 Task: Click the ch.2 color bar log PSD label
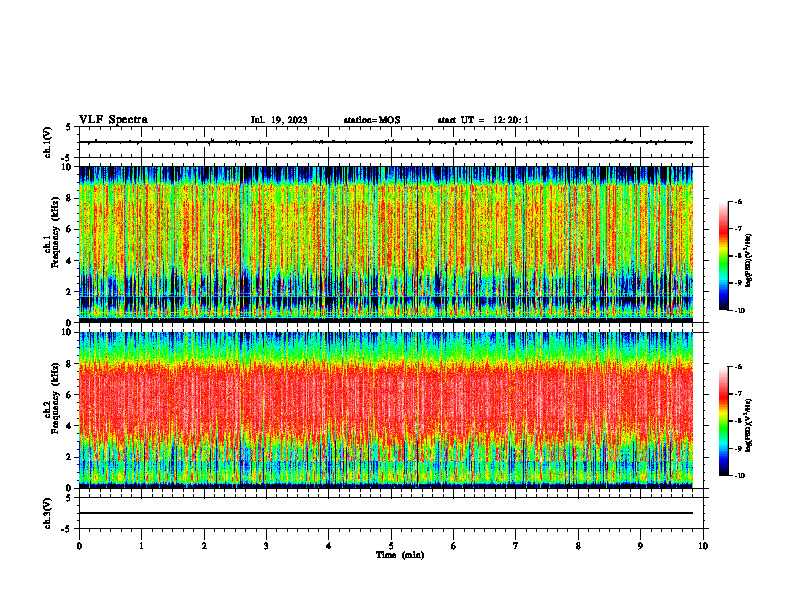point(748,425)
